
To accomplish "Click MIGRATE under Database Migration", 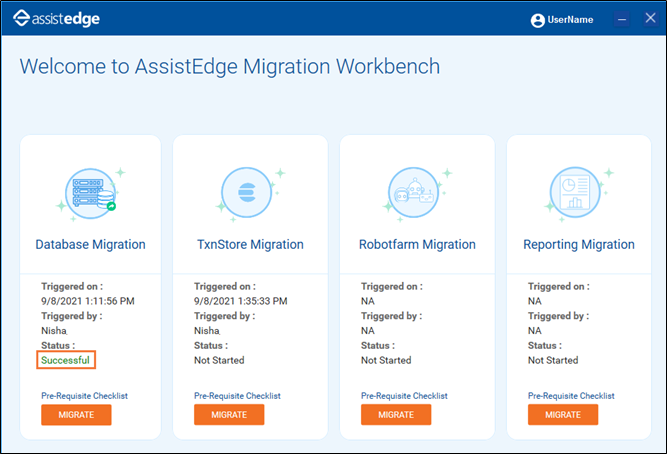I will 76,414.
